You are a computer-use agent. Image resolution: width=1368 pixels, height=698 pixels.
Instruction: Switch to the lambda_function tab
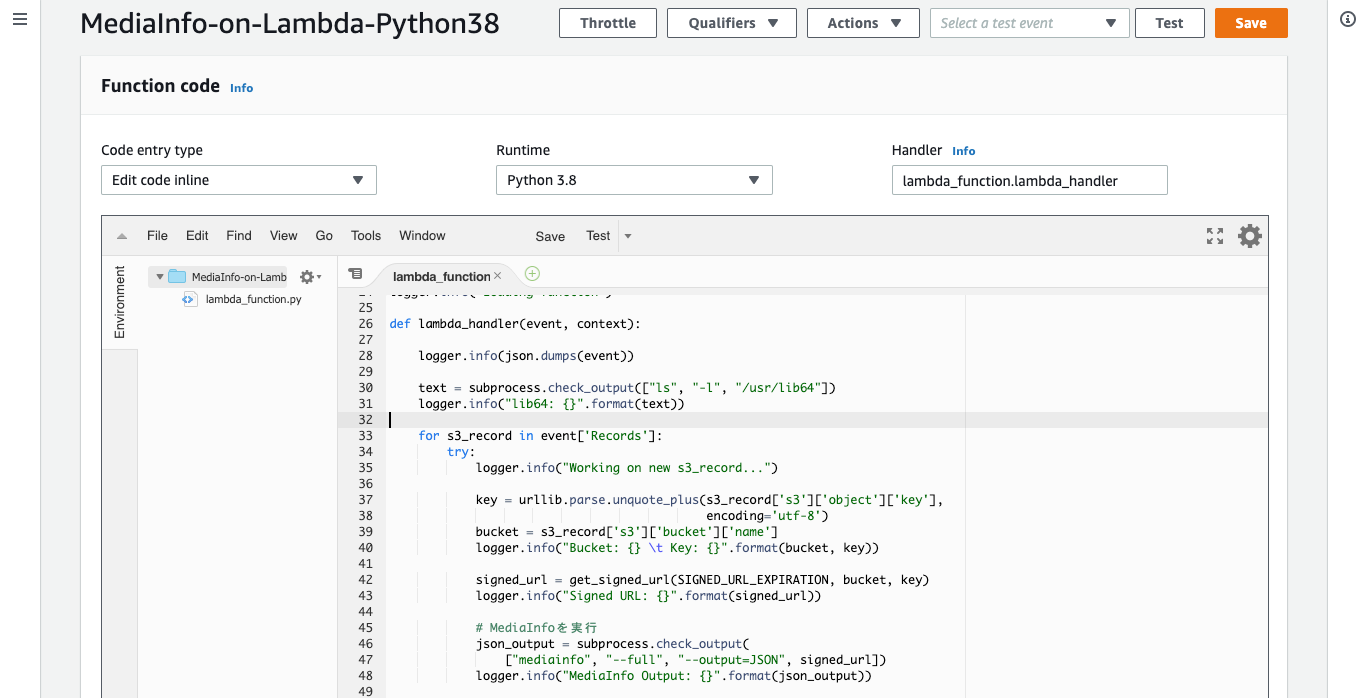click(x=444, y=275)
